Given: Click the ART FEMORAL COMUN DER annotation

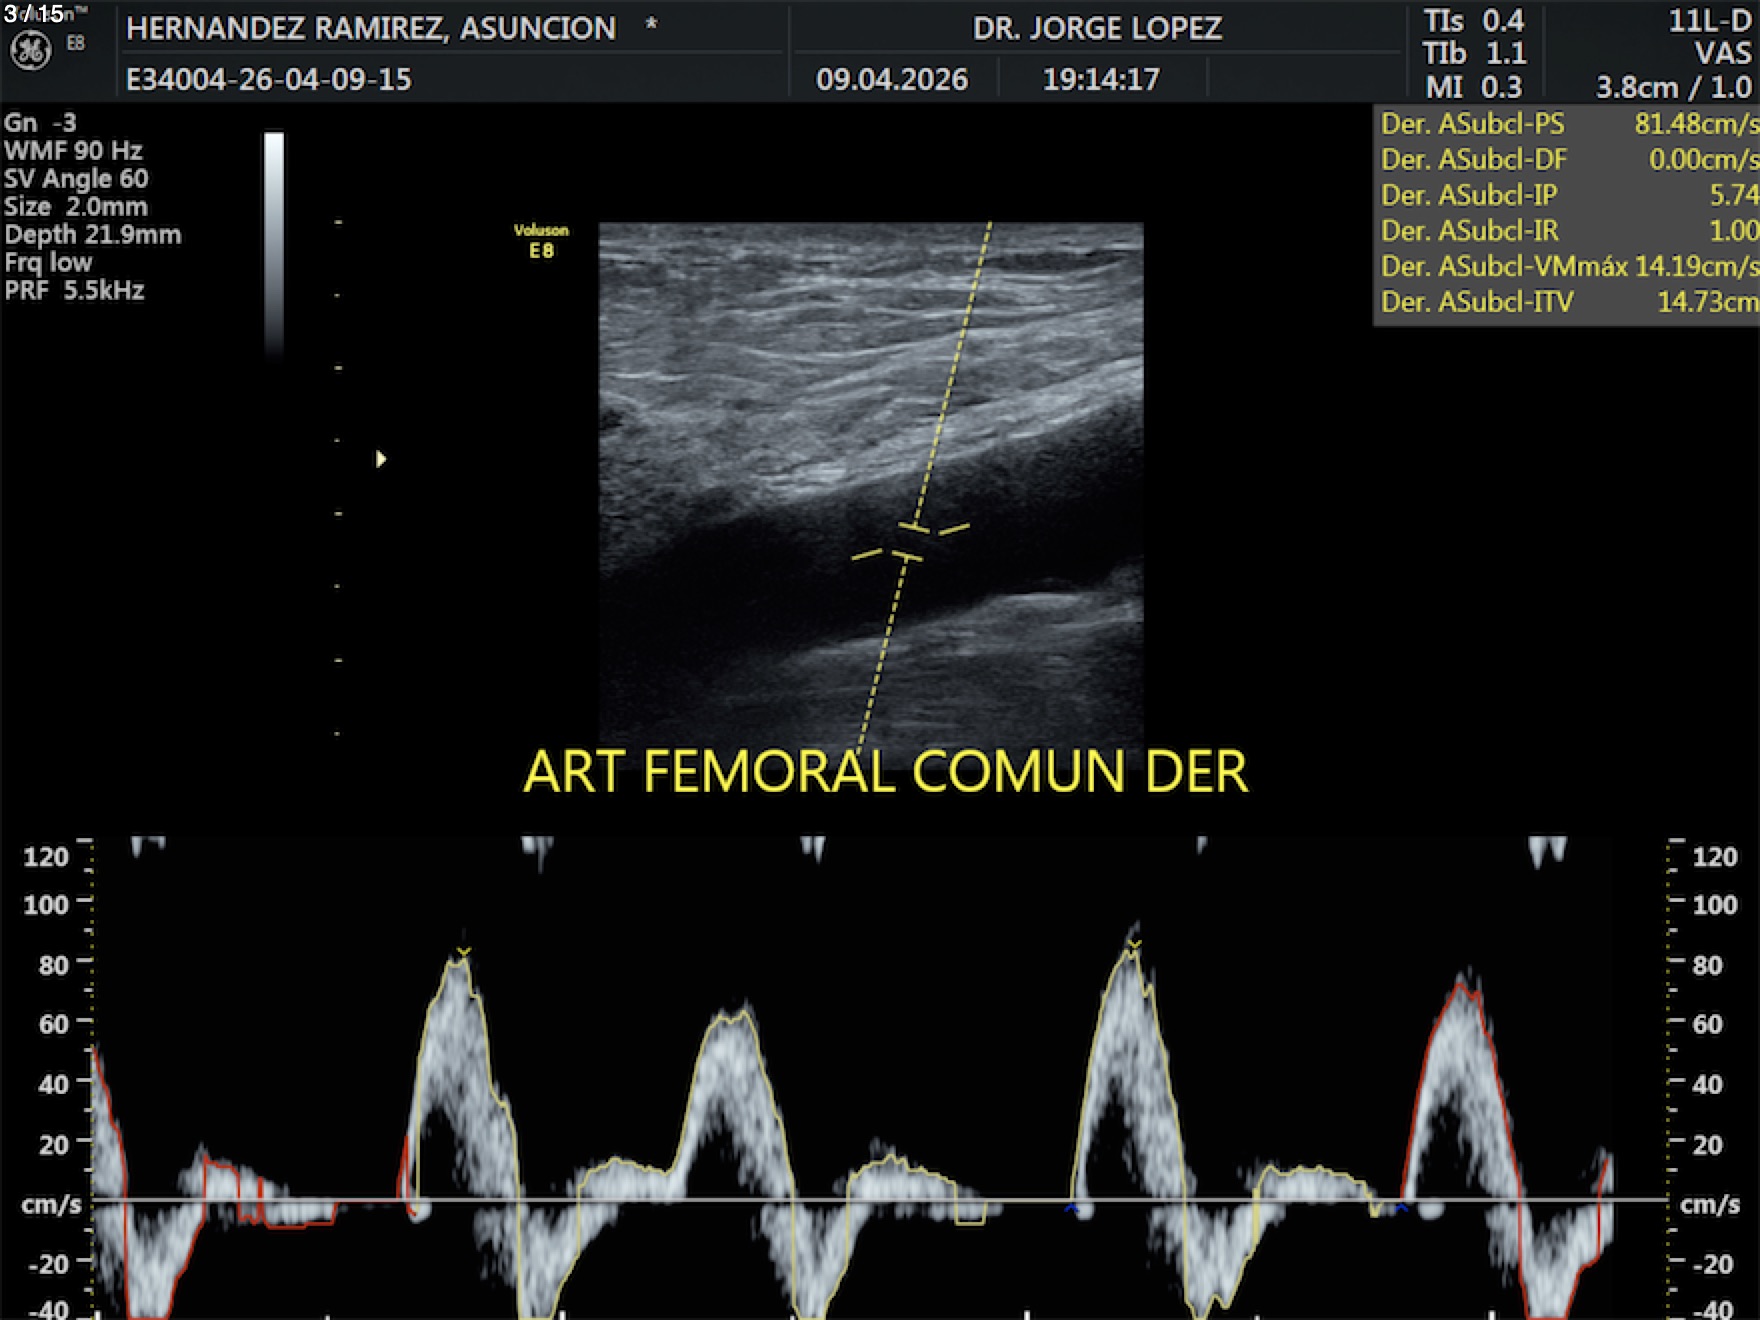Looking at the screenshot, I should click(x=885, y=772).
